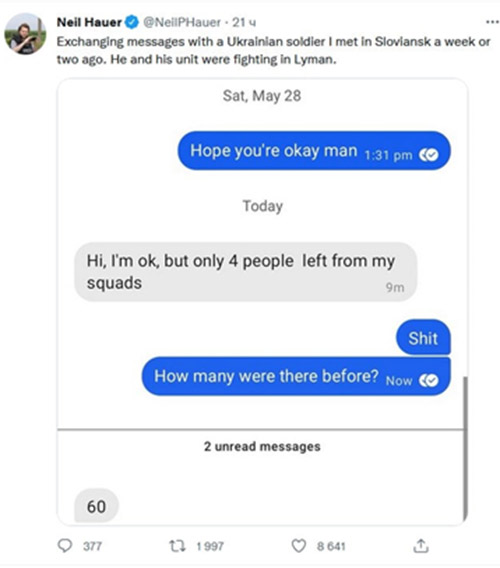Screen dimensions: 500x568
Task: Select the 'Shit' message bubble
Action: click(423, 337)
